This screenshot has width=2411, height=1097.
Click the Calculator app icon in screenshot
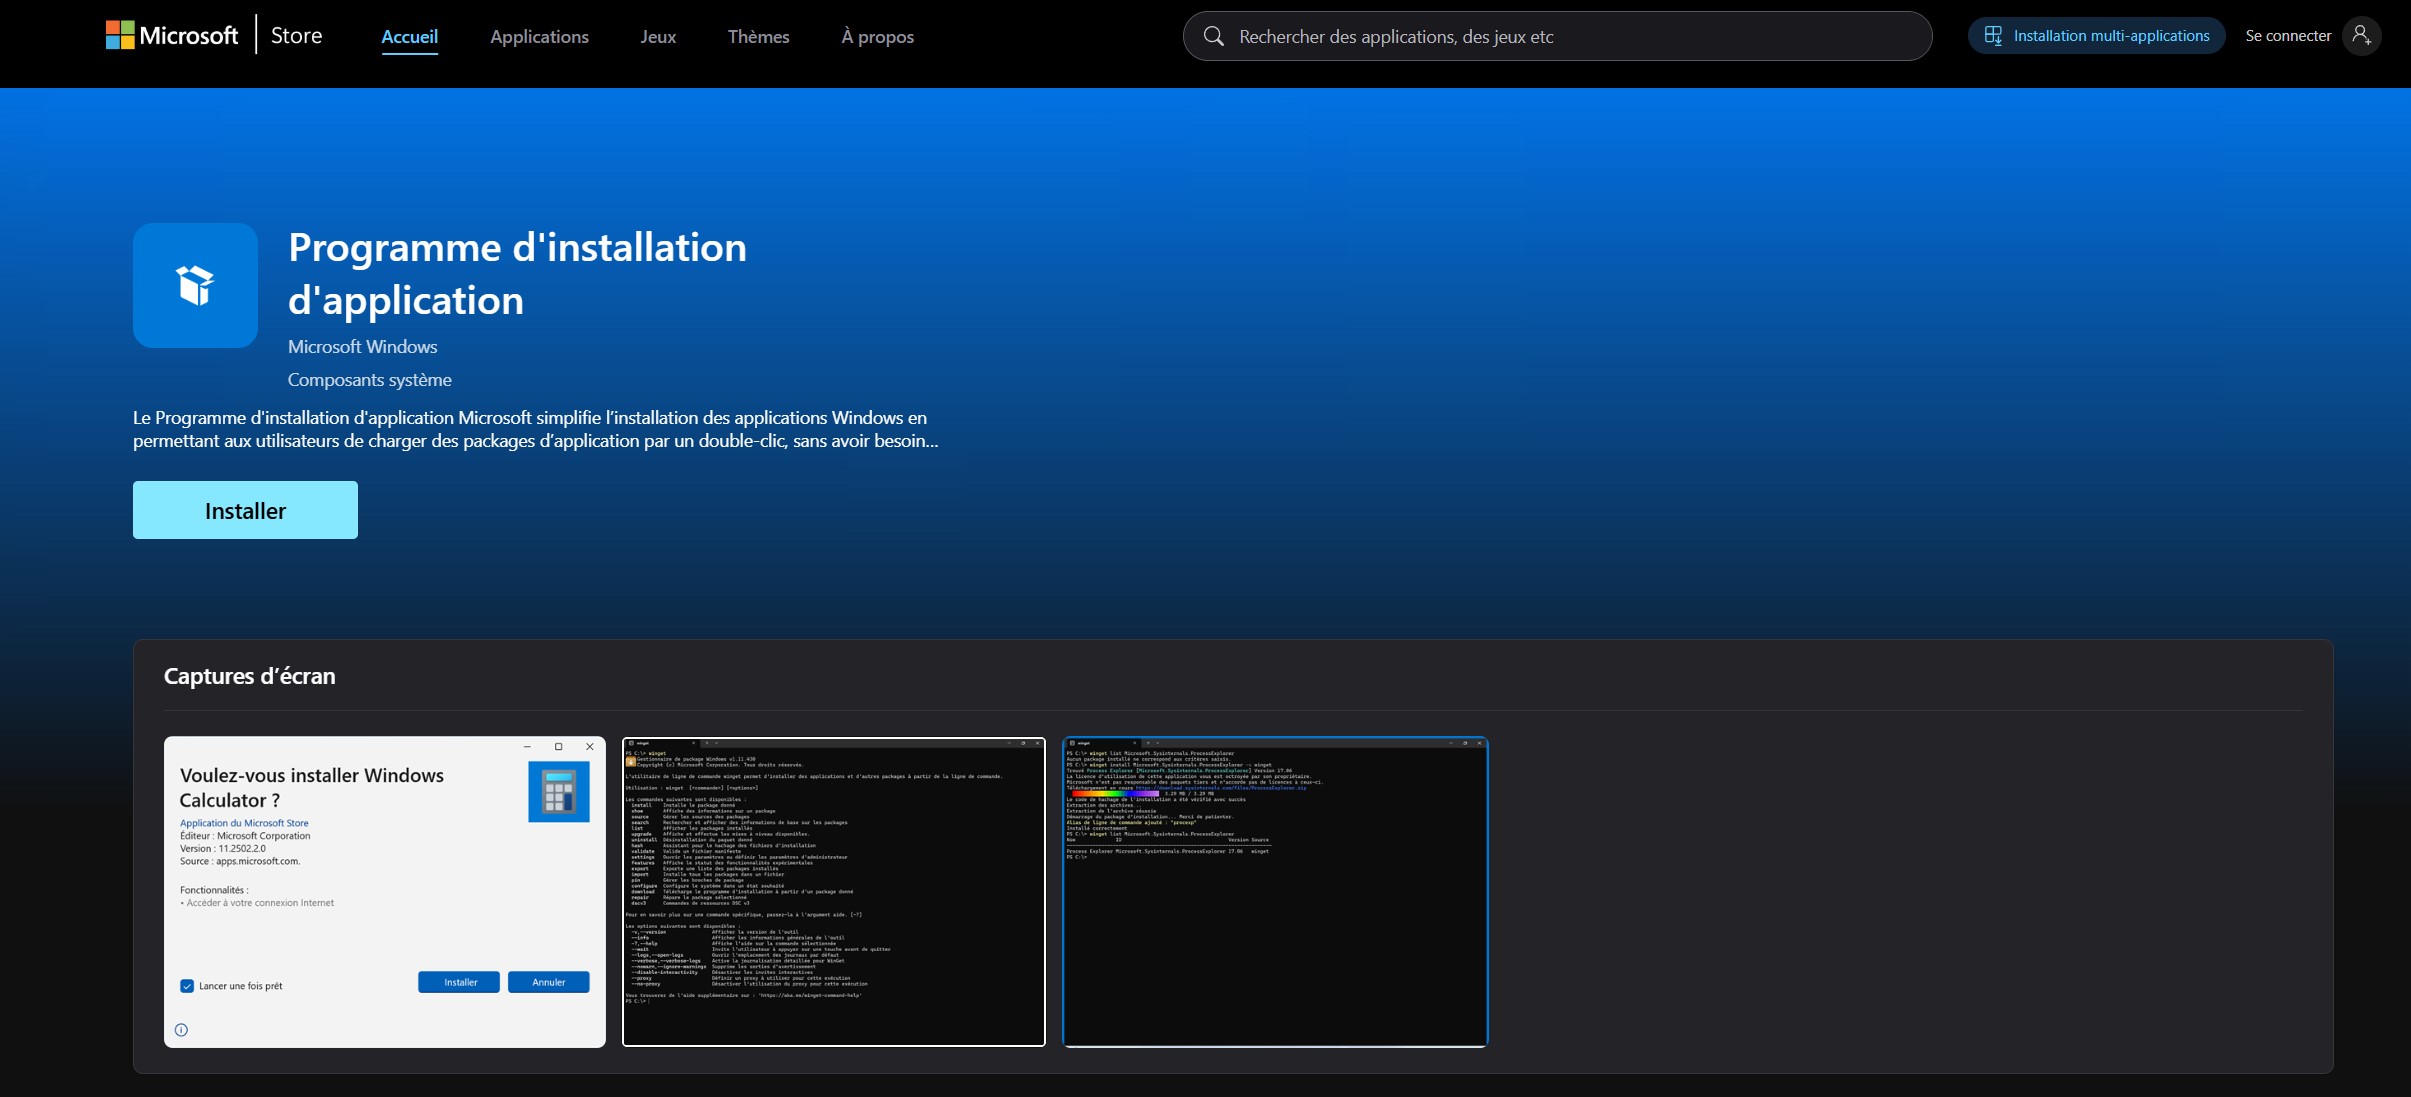pos(558,791)
